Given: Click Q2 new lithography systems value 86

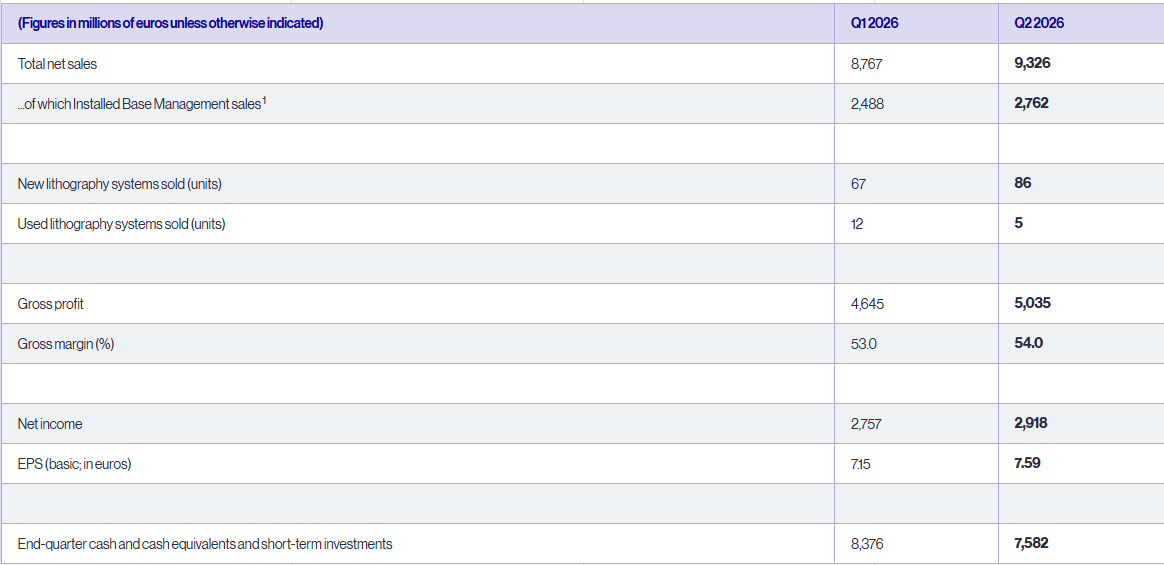Looking at the screenshot, I should (x=1022, y=183).
